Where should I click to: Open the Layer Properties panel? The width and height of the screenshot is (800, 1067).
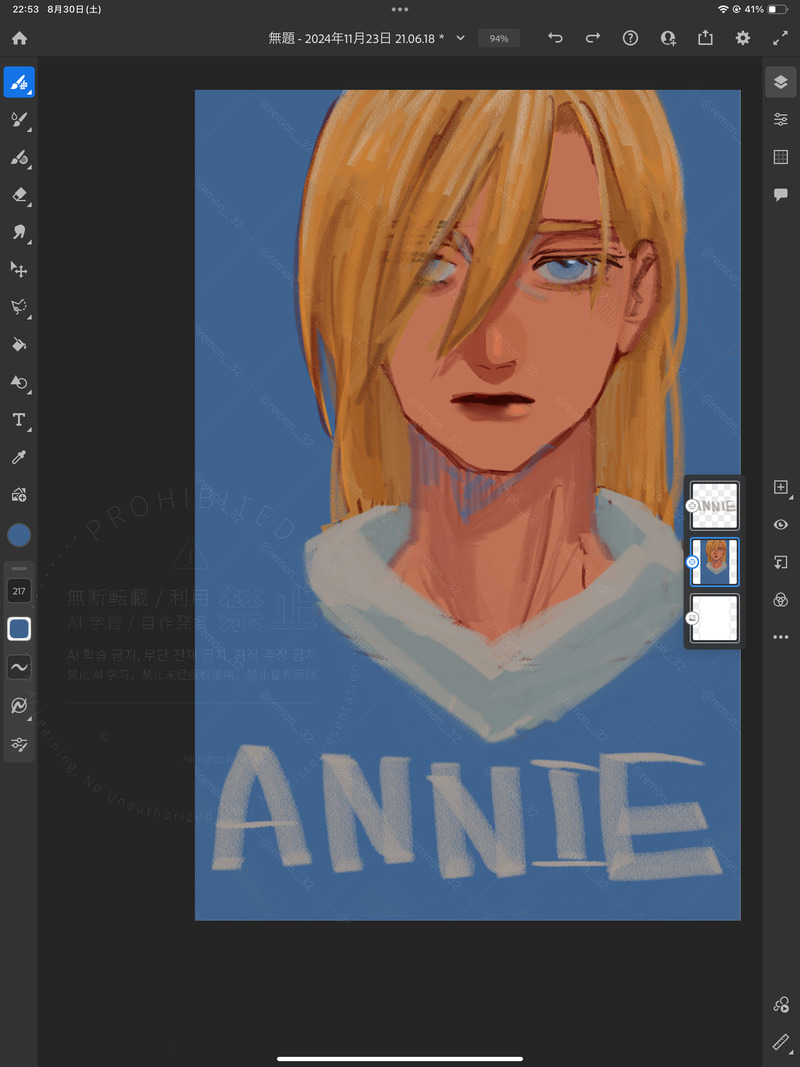coord(781,120)
